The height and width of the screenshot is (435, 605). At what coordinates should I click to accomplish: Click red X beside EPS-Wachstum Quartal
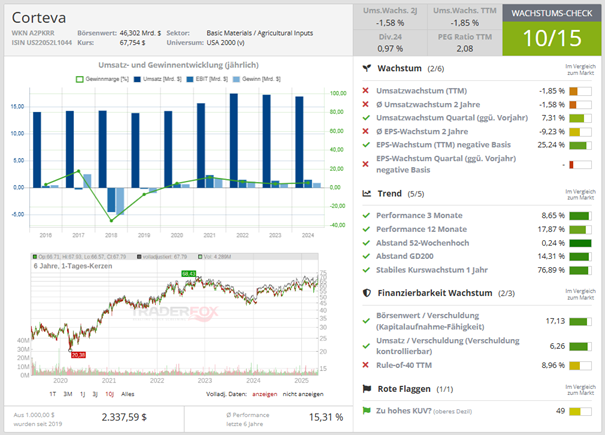[366, 164]
